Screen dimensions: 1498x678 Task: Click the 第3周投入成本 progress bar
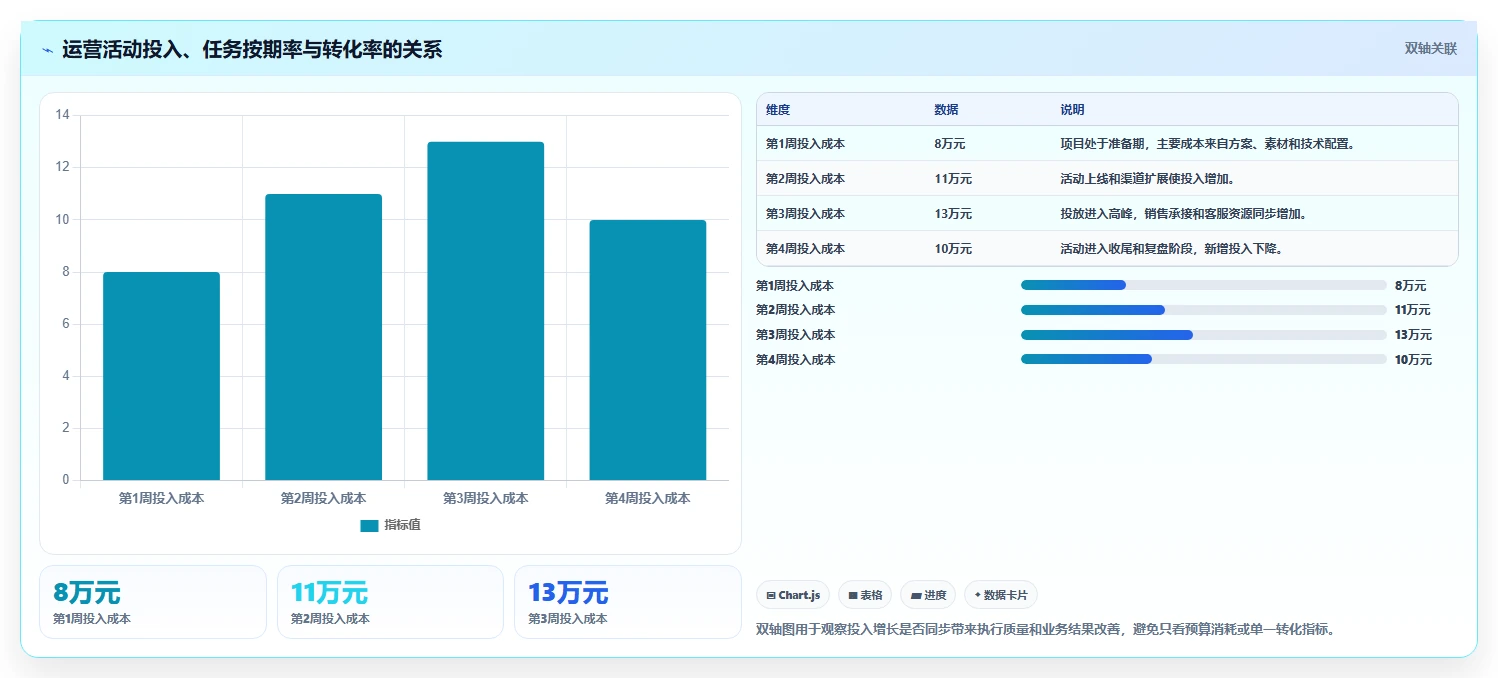[1204, 334]
